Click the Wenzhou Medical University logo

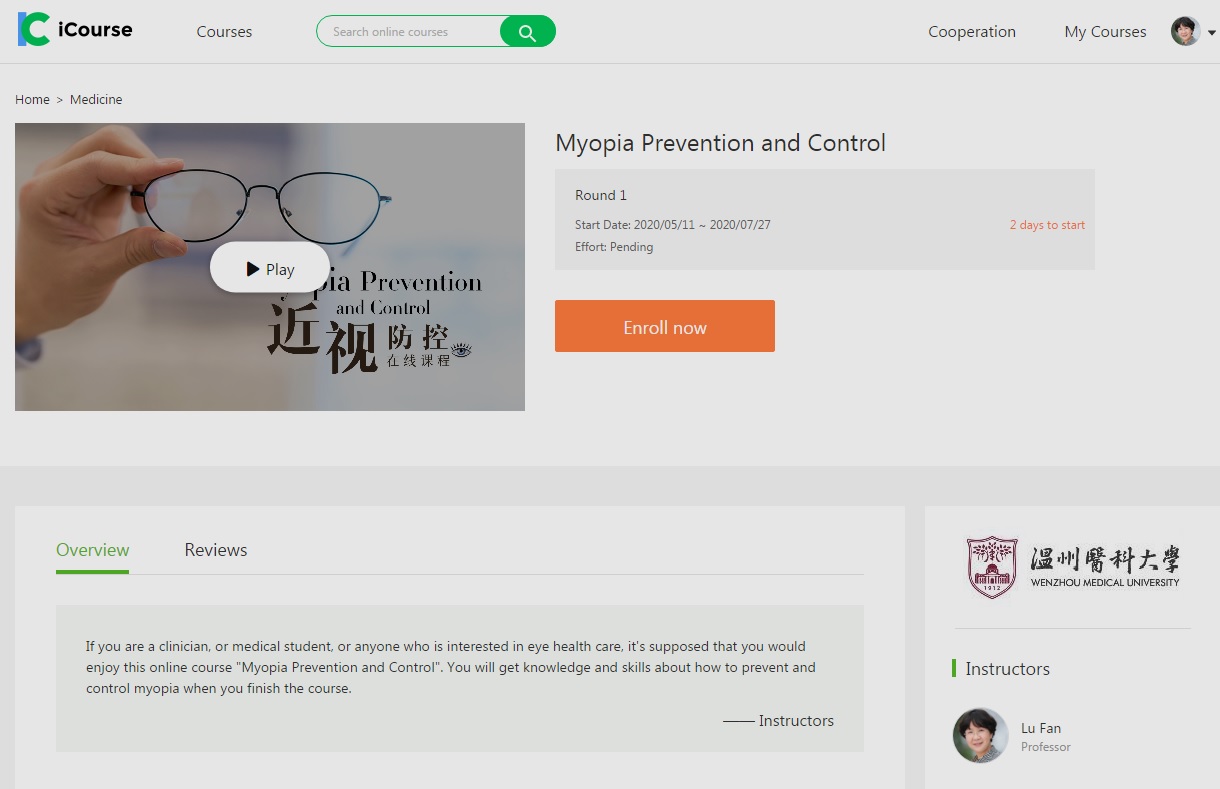point(1073,567)
